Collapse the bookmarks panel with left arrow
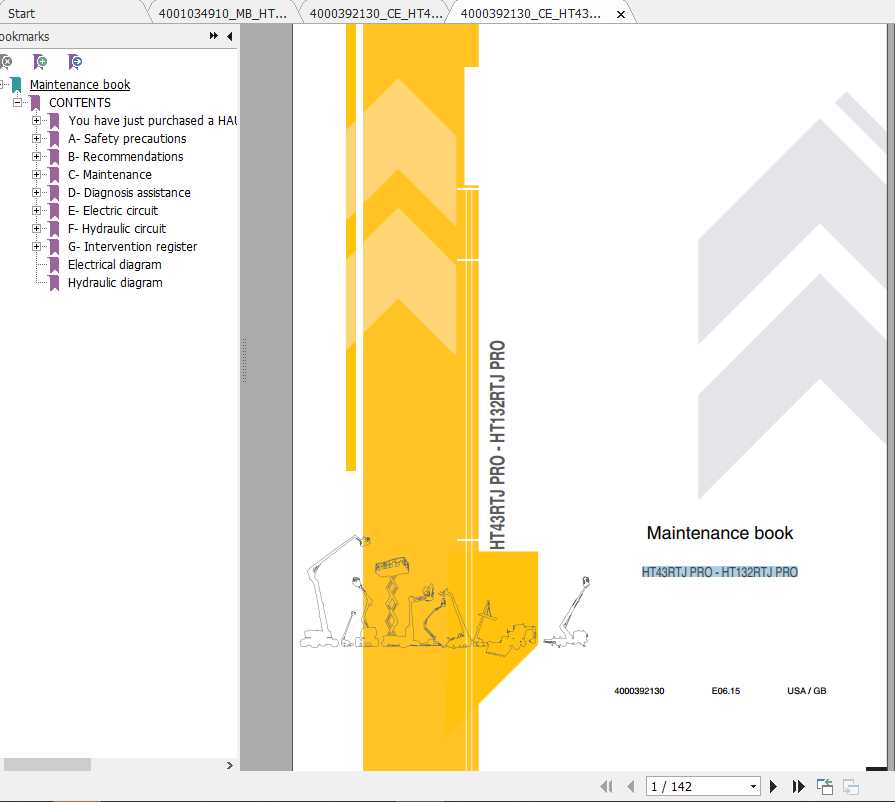The image size is (895, 802). pos(229,36)
